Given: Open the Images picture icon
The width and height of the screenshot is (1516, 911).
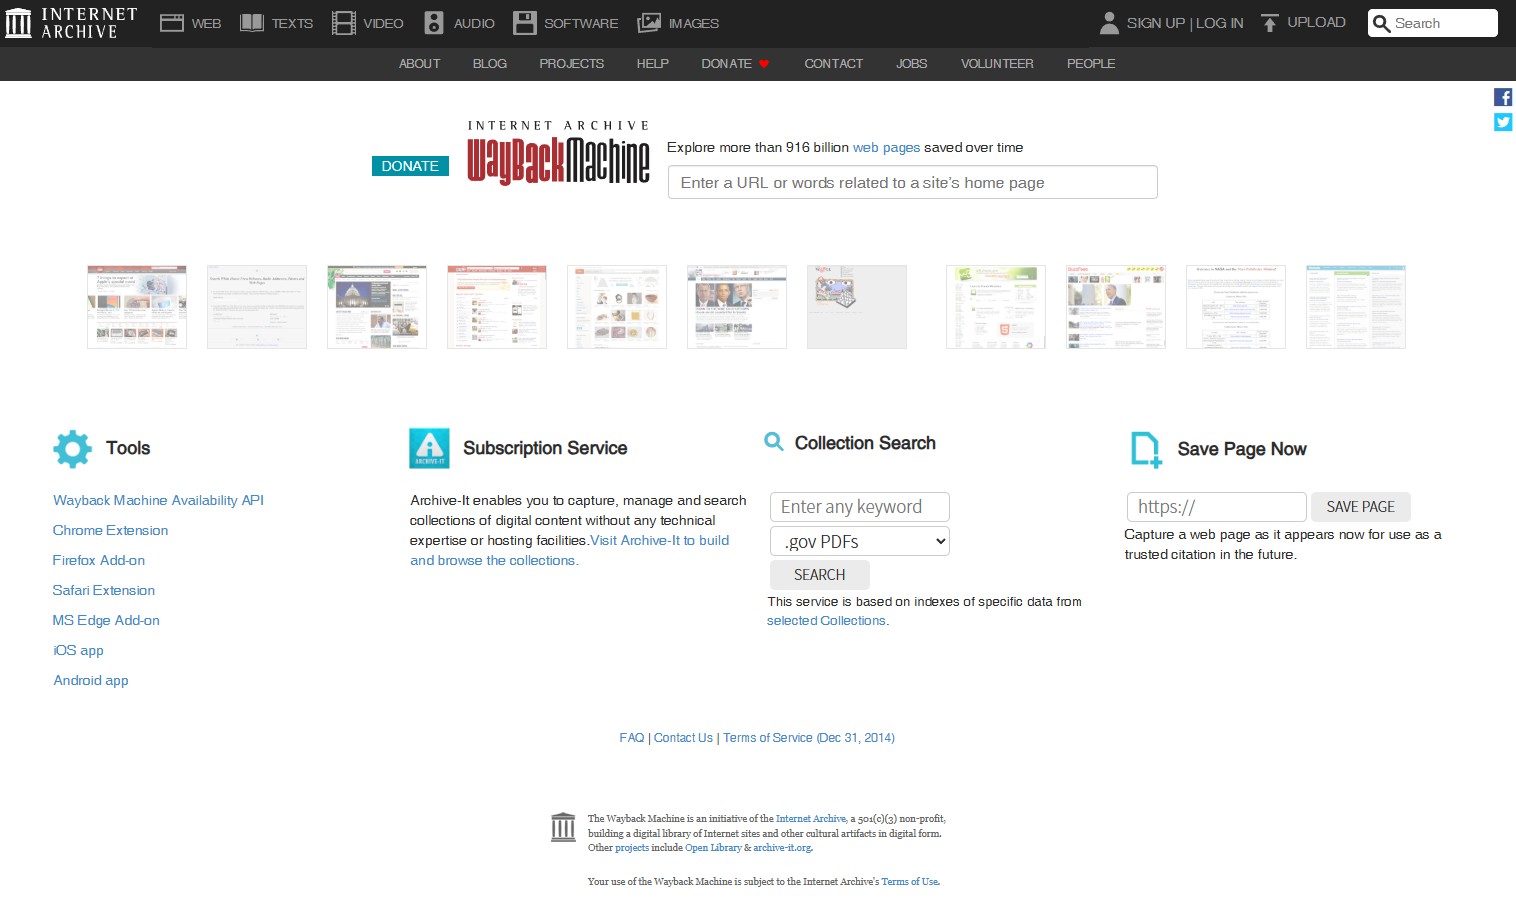Looking at the screenshot, I should (649, 23).
